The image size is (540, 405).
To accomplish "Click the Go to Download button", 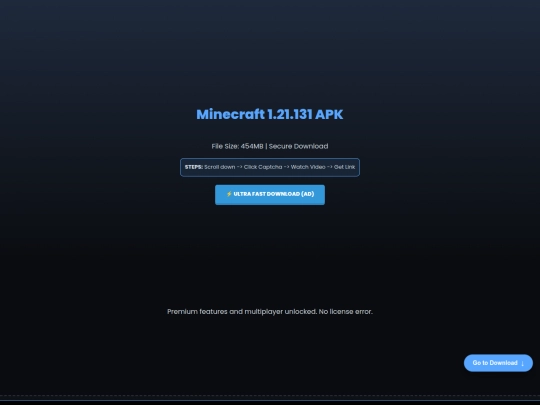I will (x=498, y=363).
